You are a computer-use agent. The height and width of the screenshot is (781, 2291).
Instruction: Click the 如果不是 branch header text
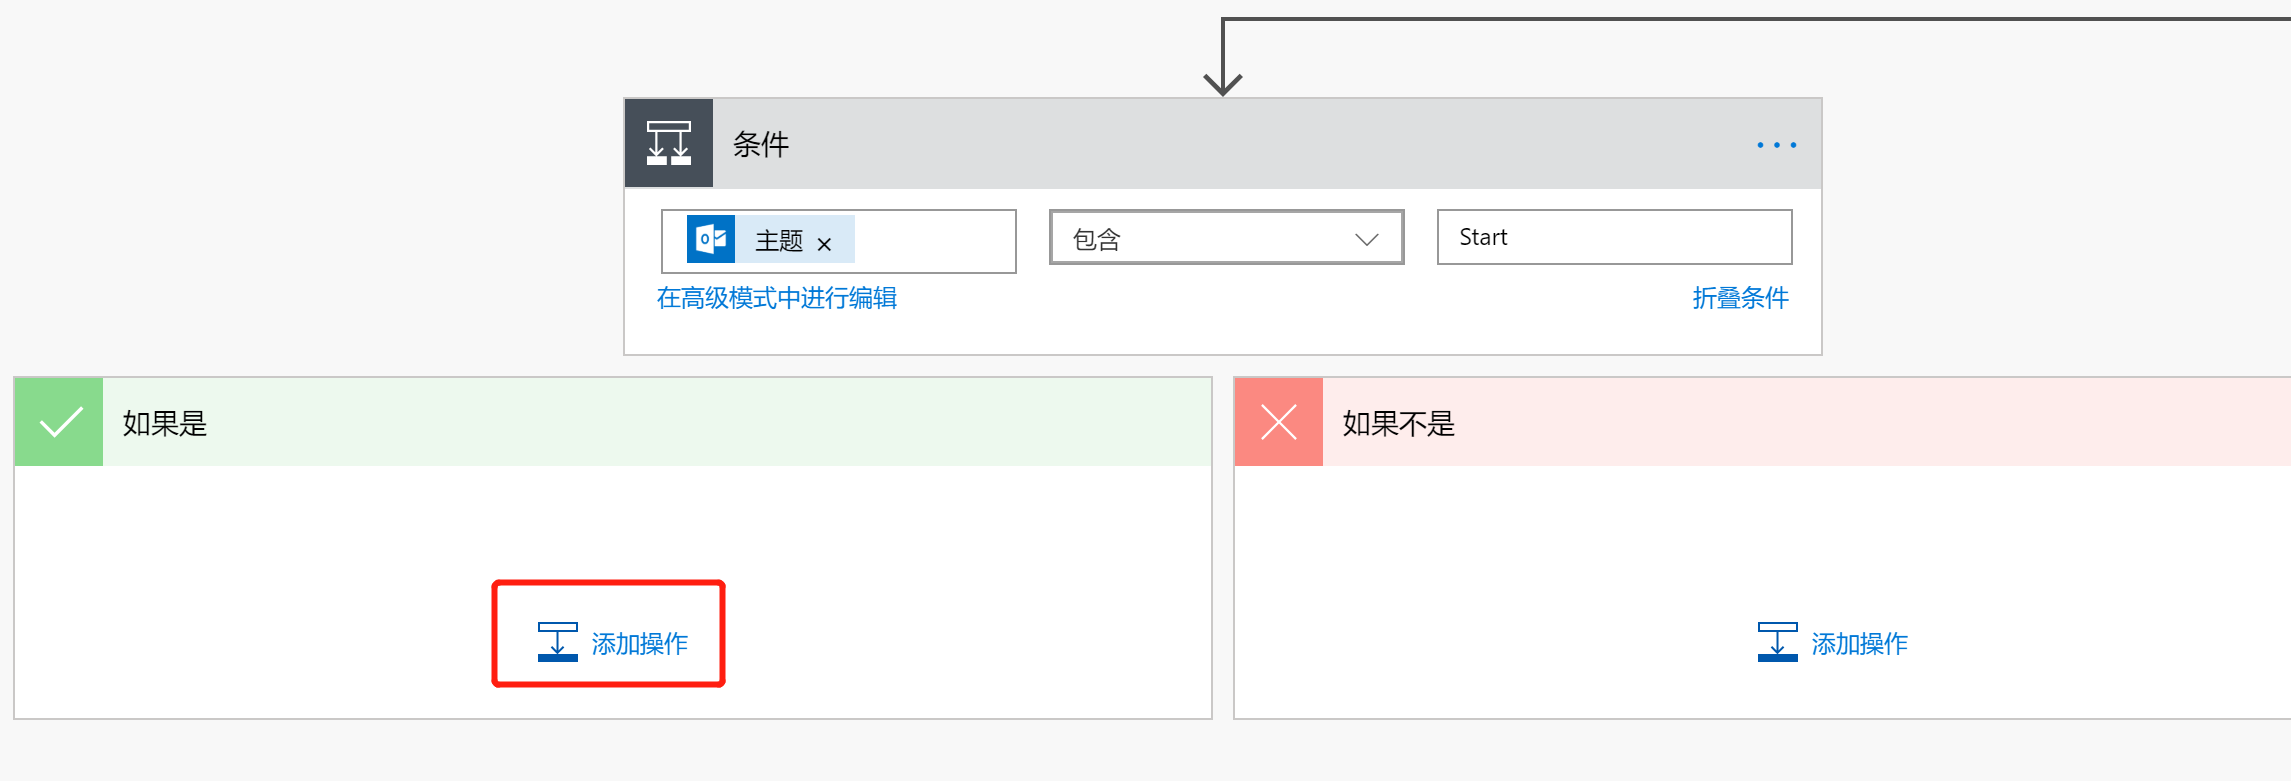click(1398, 423)
